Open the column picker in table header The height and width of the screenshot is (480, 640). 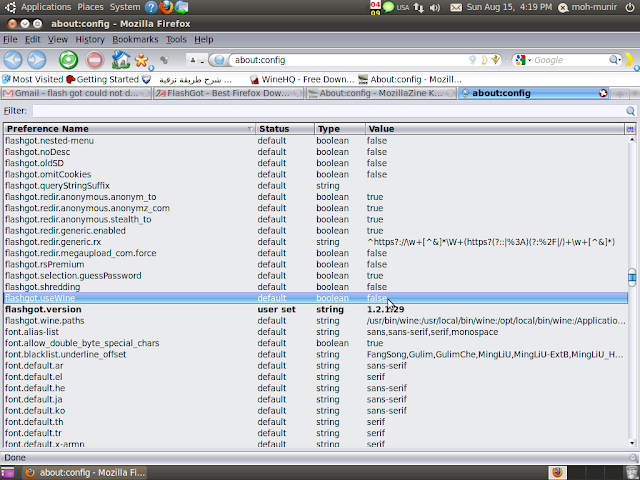(630, 129)
